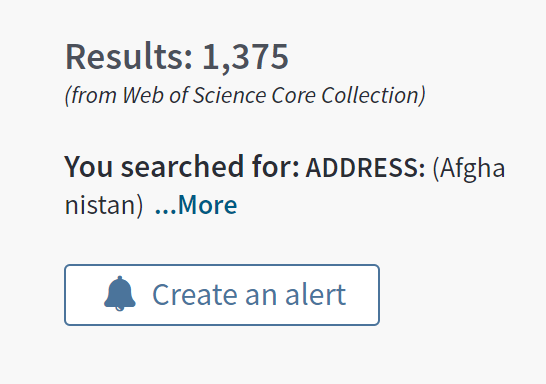The image size is (546, 384).
Task: Expand search query with ...More link
Action: coord(196,205)
